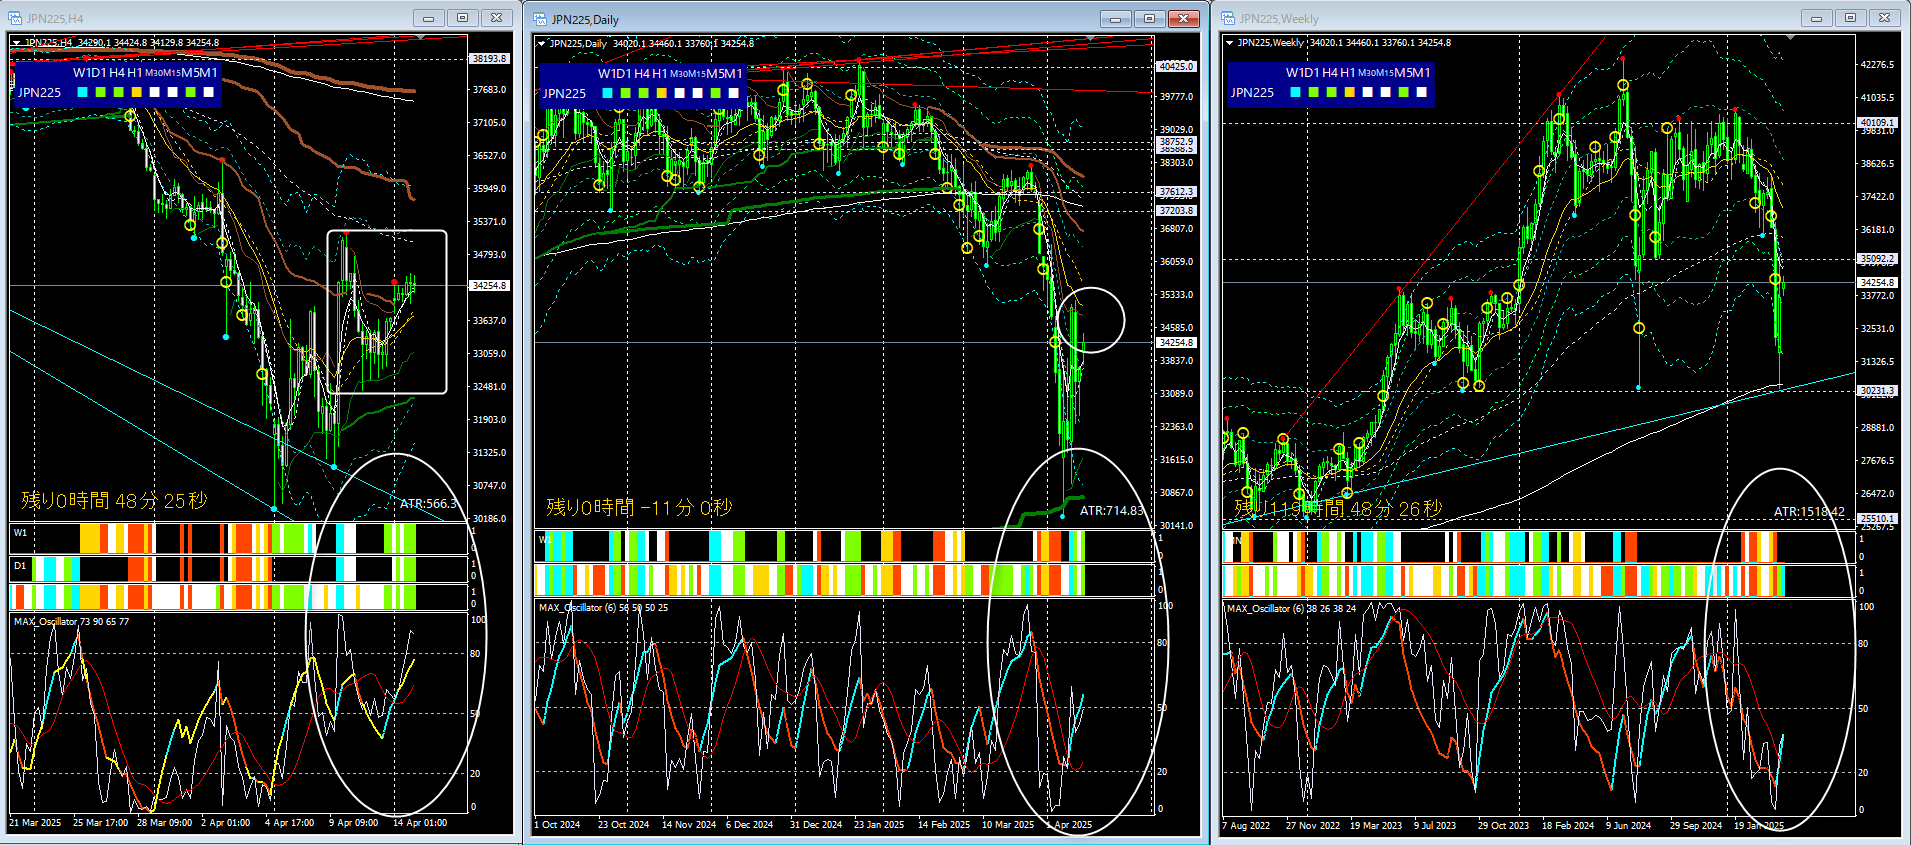Viewport: 1911px width, 845px height.
Task: Click the chart icon in JPN225,H4 title bar
Action: coord(15,18)
